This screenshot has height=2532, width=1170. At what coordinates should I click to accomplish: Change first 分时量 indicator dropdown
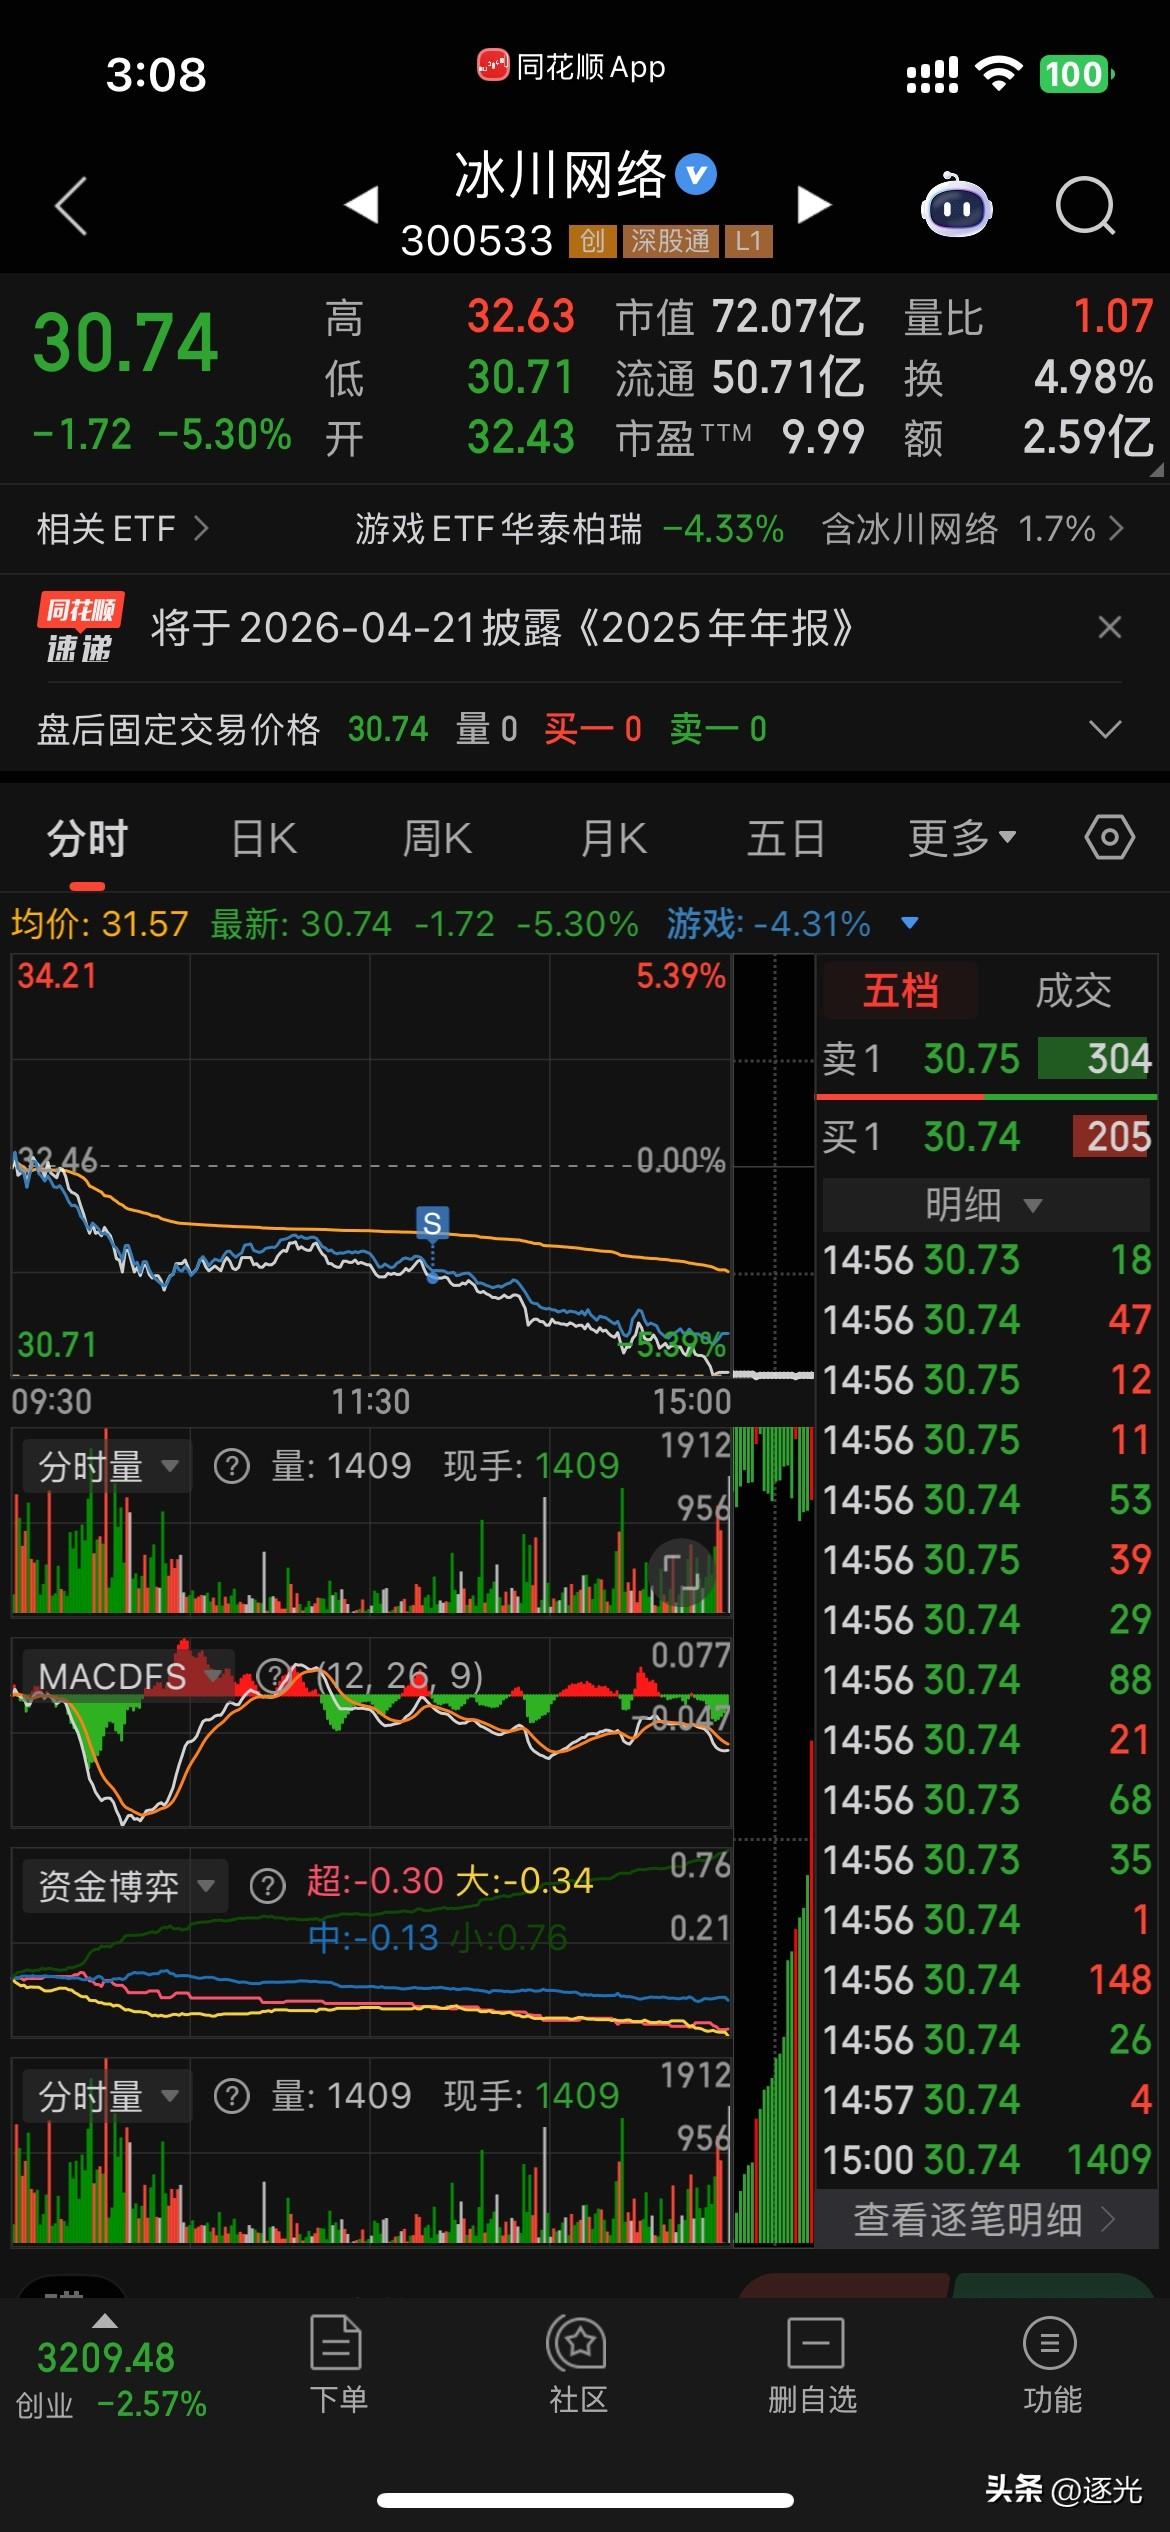(x=108, y=1467)
